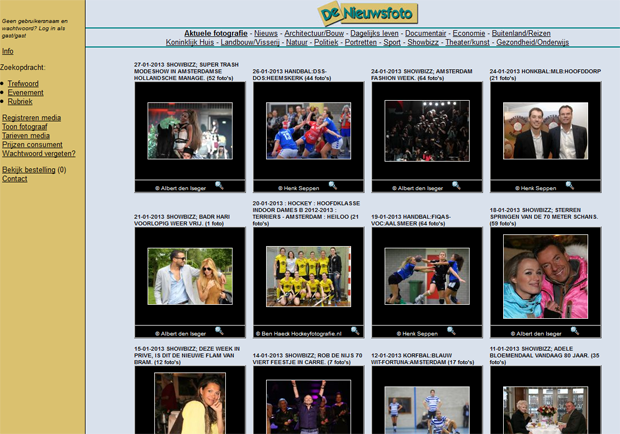Open the Showbizz category
The height and width of the screenshot is (434, 620).
tap(423, 42)
